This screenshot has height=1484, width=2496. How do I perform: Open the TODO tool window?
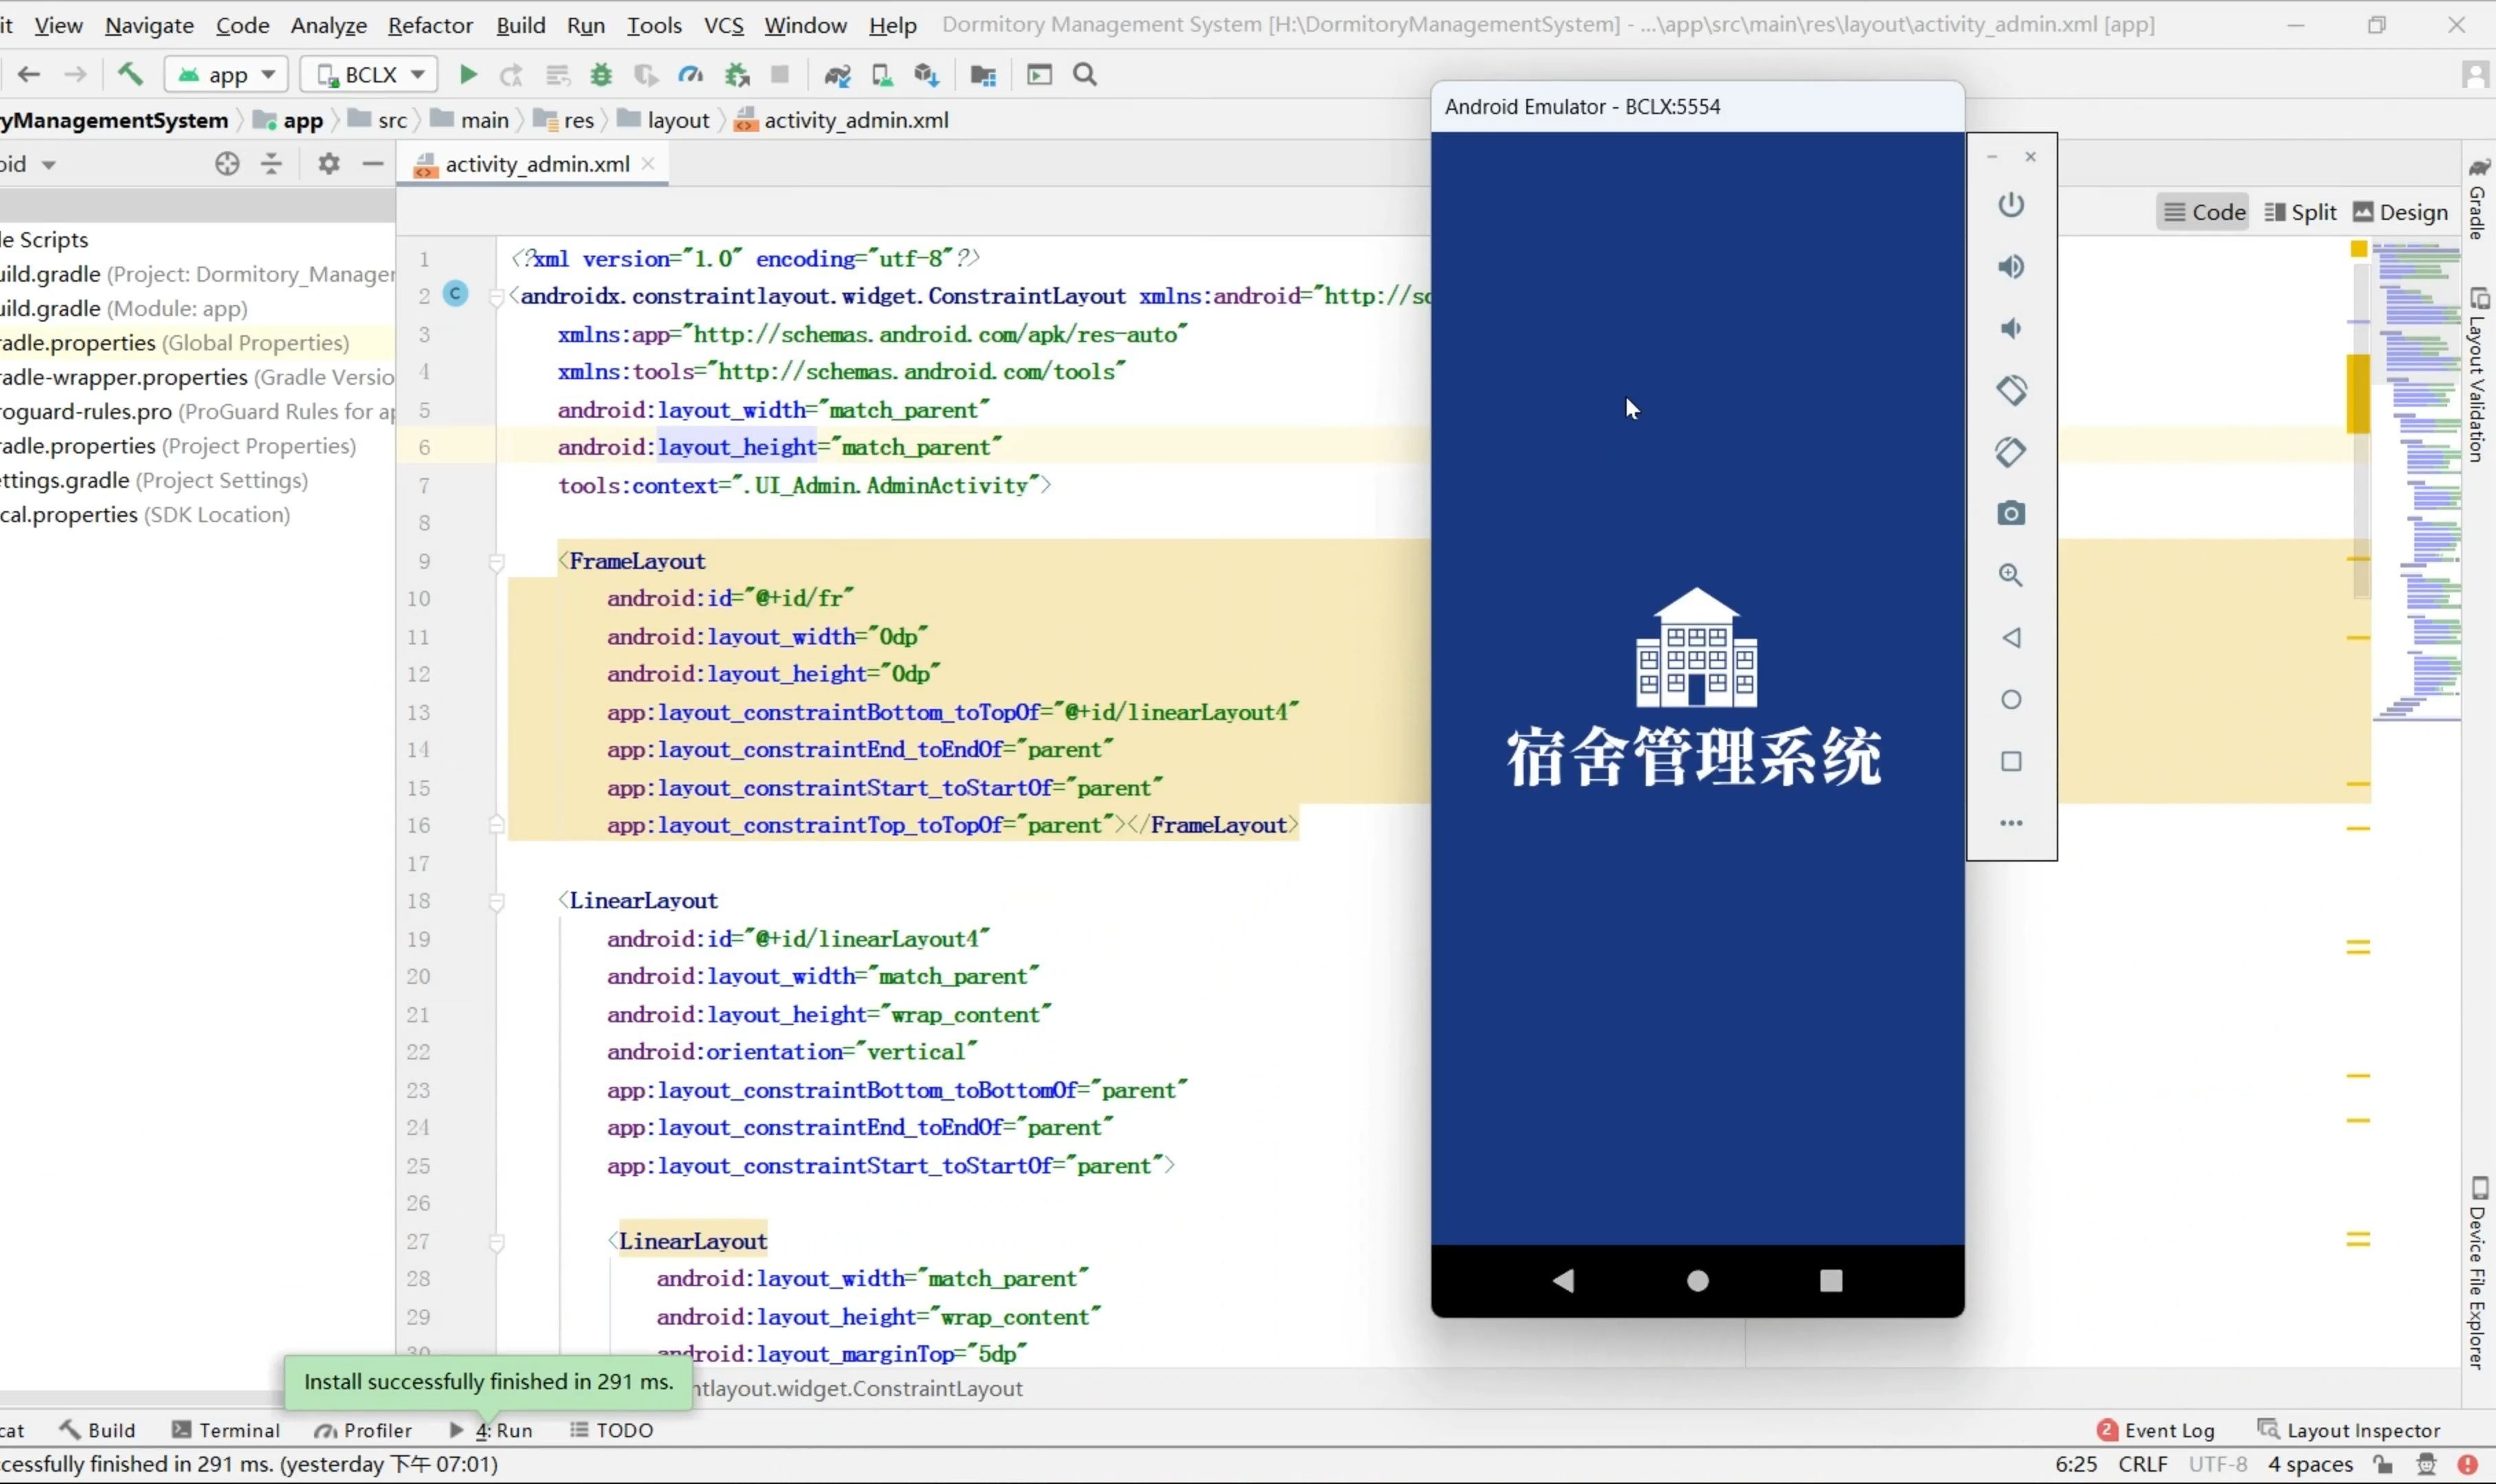[x=613, y=1430]
